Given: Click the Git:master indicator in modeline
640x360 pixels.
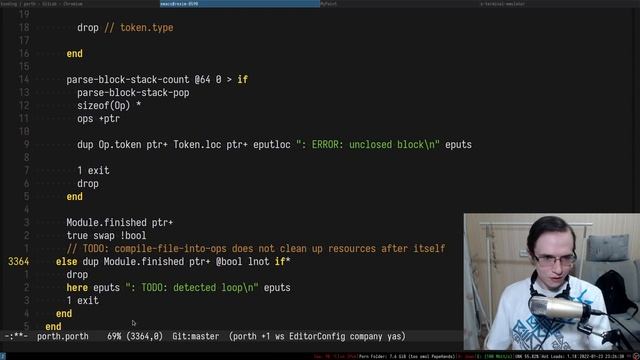Looking at the screenshot, I should click(196, 336).
